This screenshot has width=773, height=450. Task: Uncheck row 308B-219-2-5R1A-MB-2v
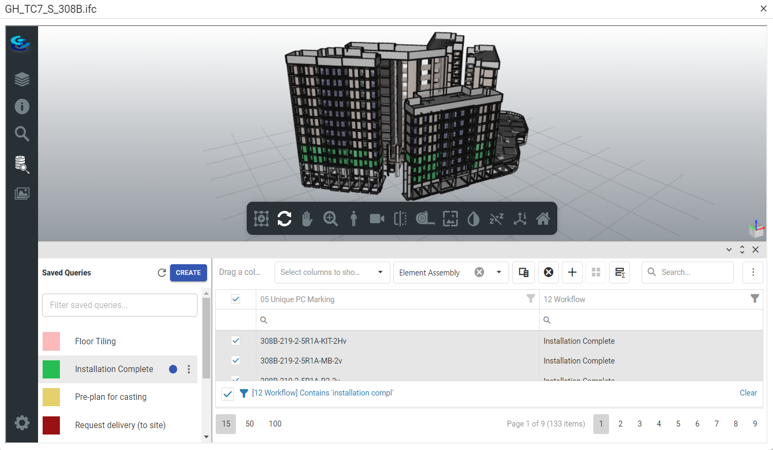236,360
